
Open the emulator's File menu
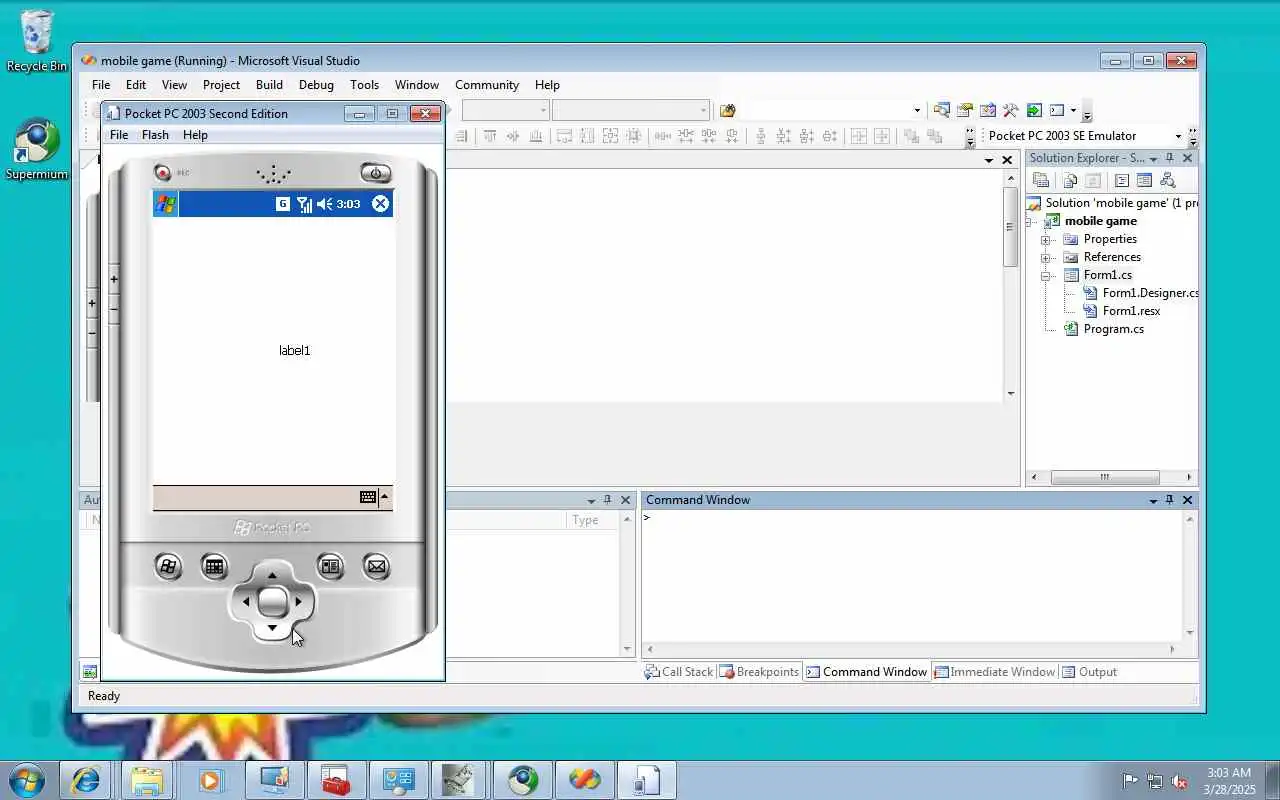[x=119, y=135]
